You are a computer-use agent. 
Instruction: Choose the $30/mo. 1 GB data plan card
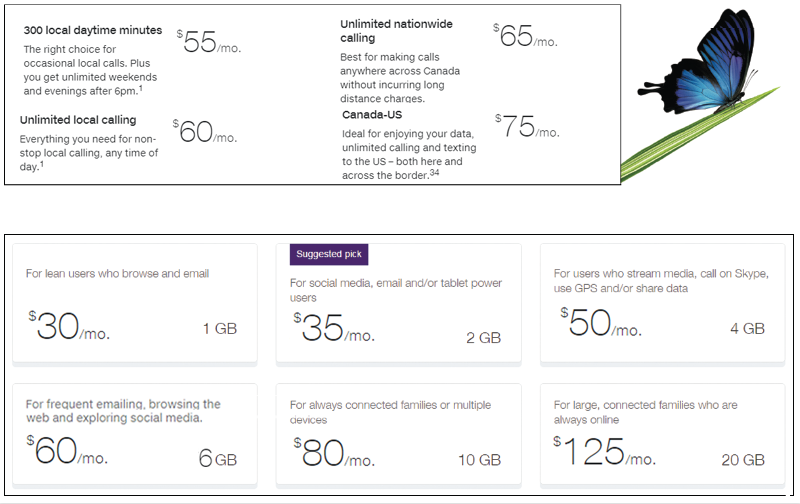click(135, 304)
